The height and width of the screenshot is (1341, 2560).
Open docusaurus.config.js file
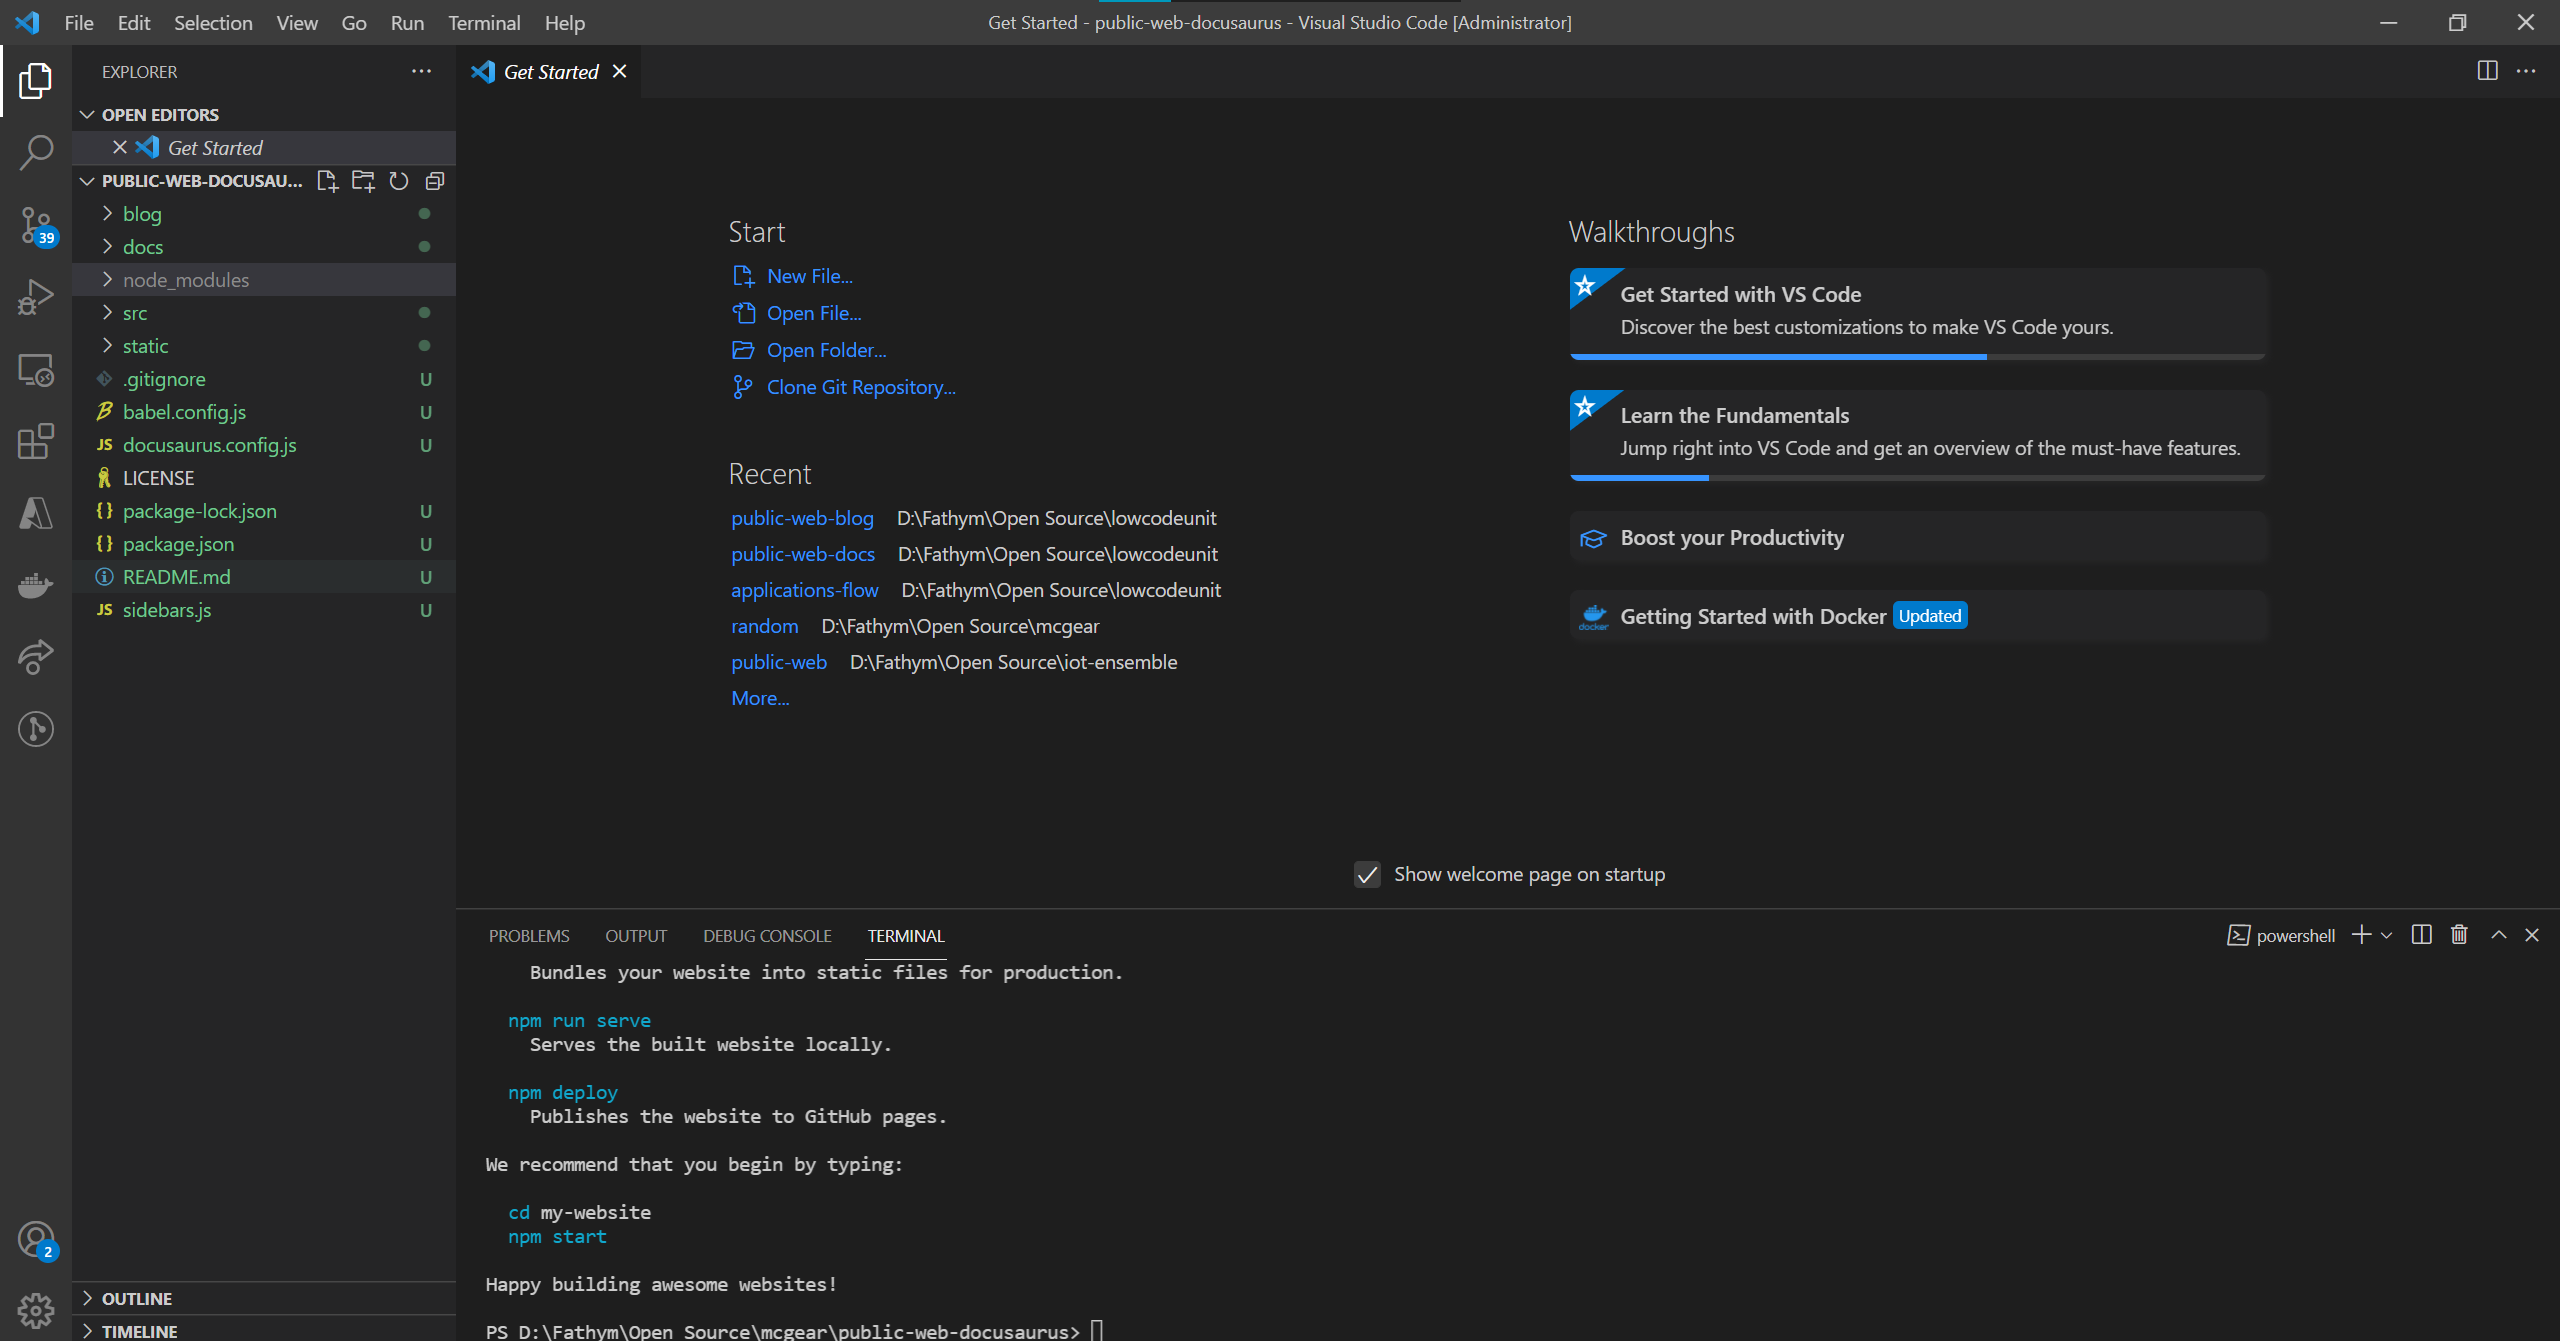[x=264, y=445]
